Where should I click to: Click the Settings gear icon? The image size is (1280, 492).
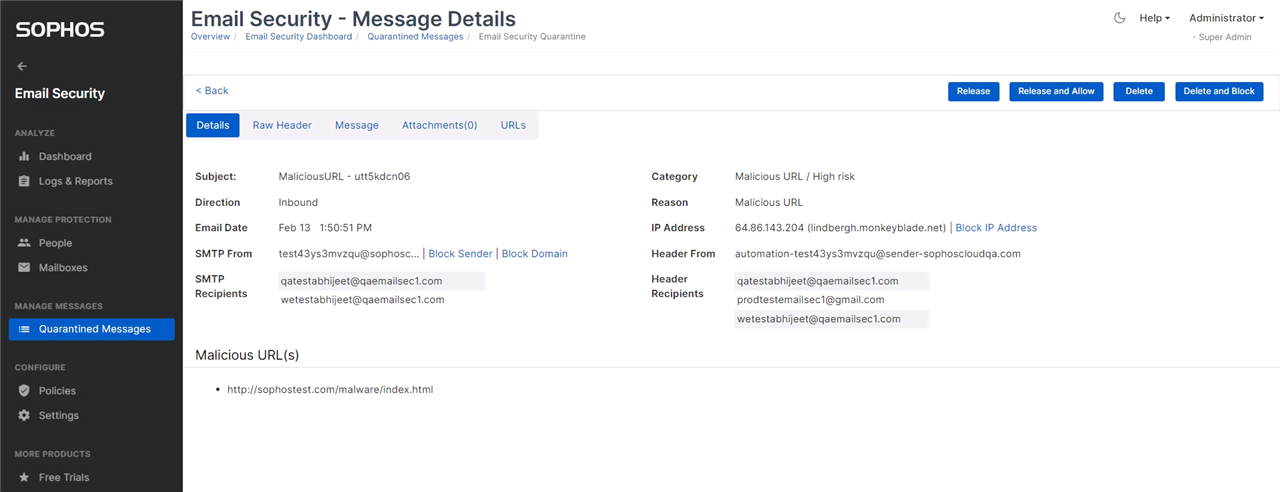pos(24,415)
